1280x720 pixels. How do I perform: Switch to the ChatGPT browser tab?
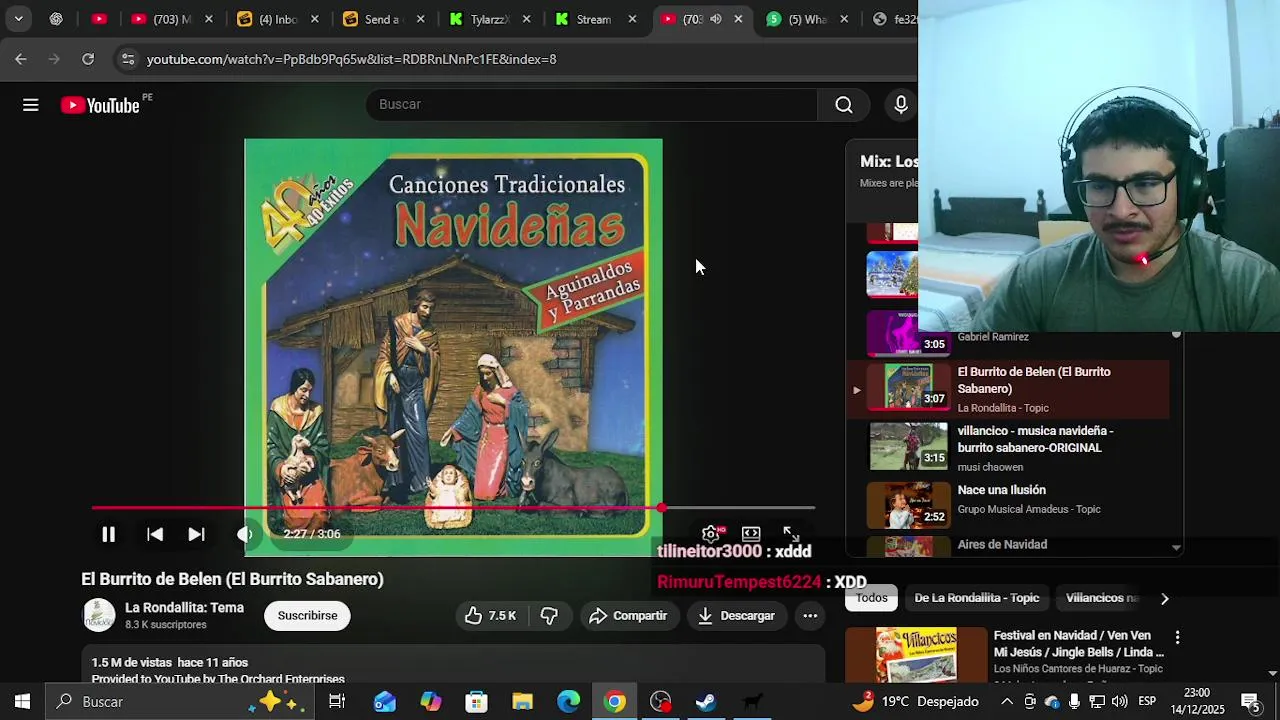(56, 19)
